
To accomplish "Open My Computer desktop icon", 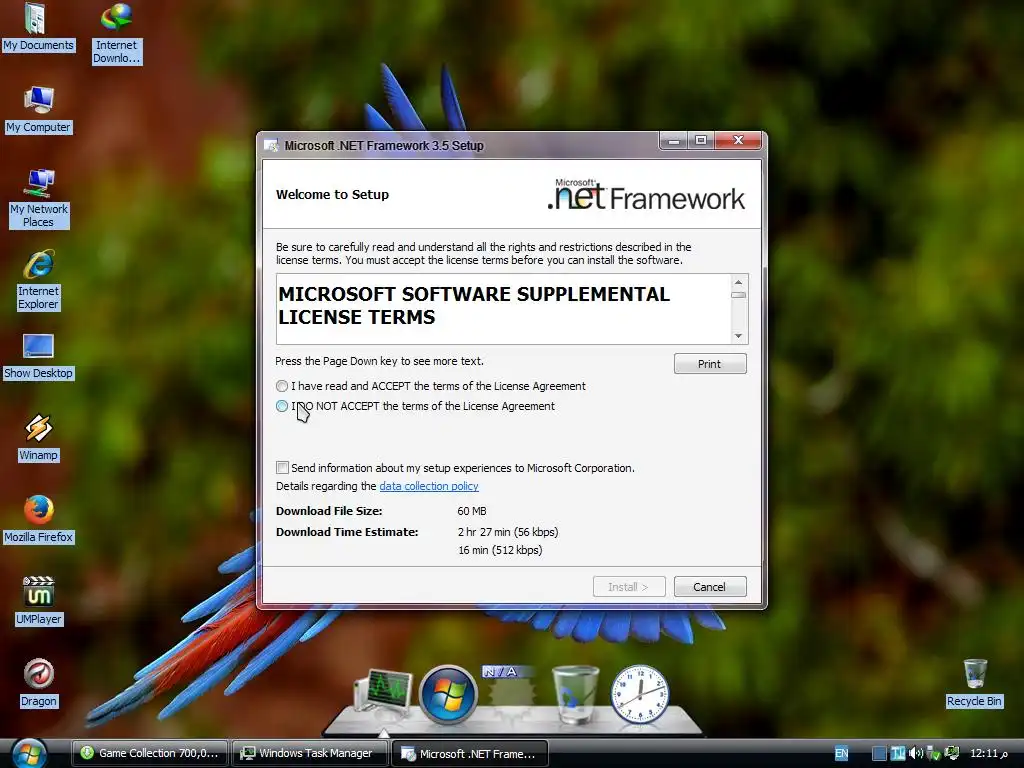I will point(38,109).
